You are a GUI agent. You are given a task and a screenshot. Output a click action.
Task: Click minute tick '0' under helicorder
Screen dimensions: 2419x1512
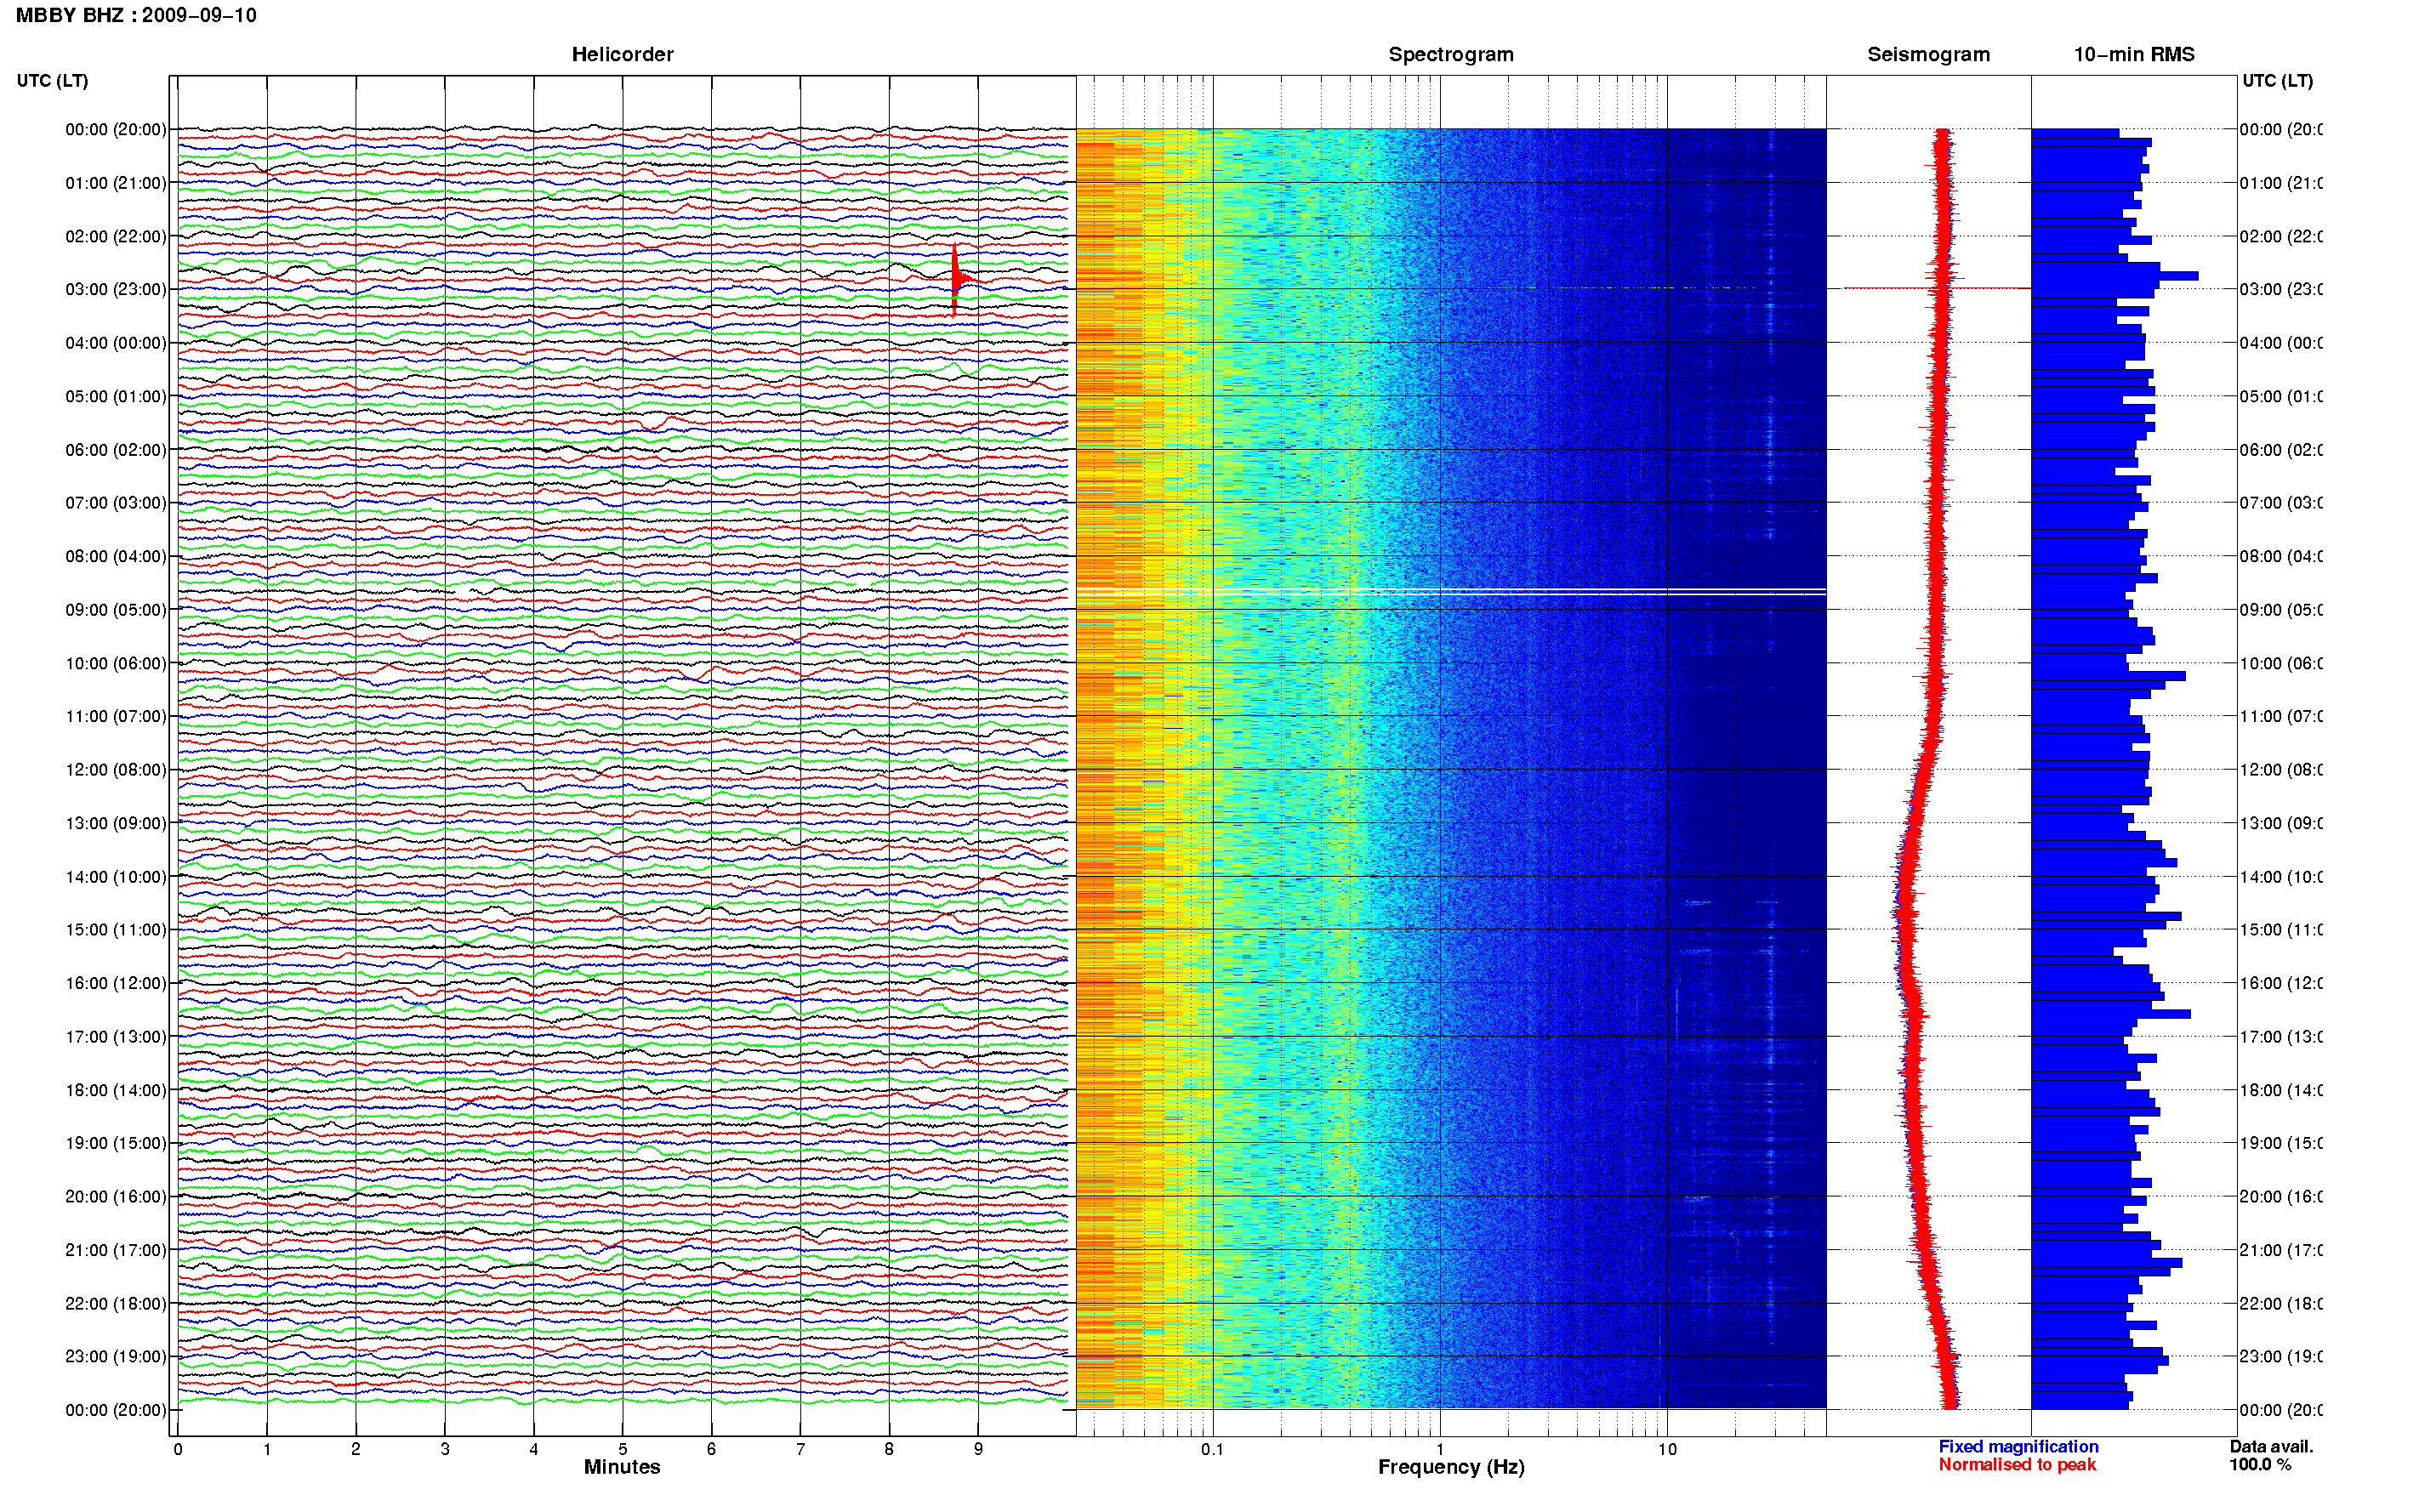coord(178,1449)
